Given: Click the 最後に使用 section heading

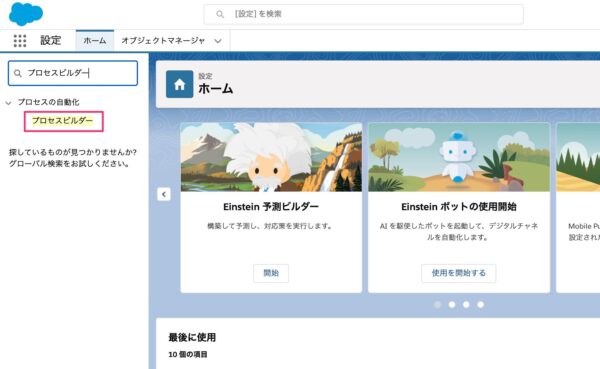Looking at the screenshot, I should [192, 337].
